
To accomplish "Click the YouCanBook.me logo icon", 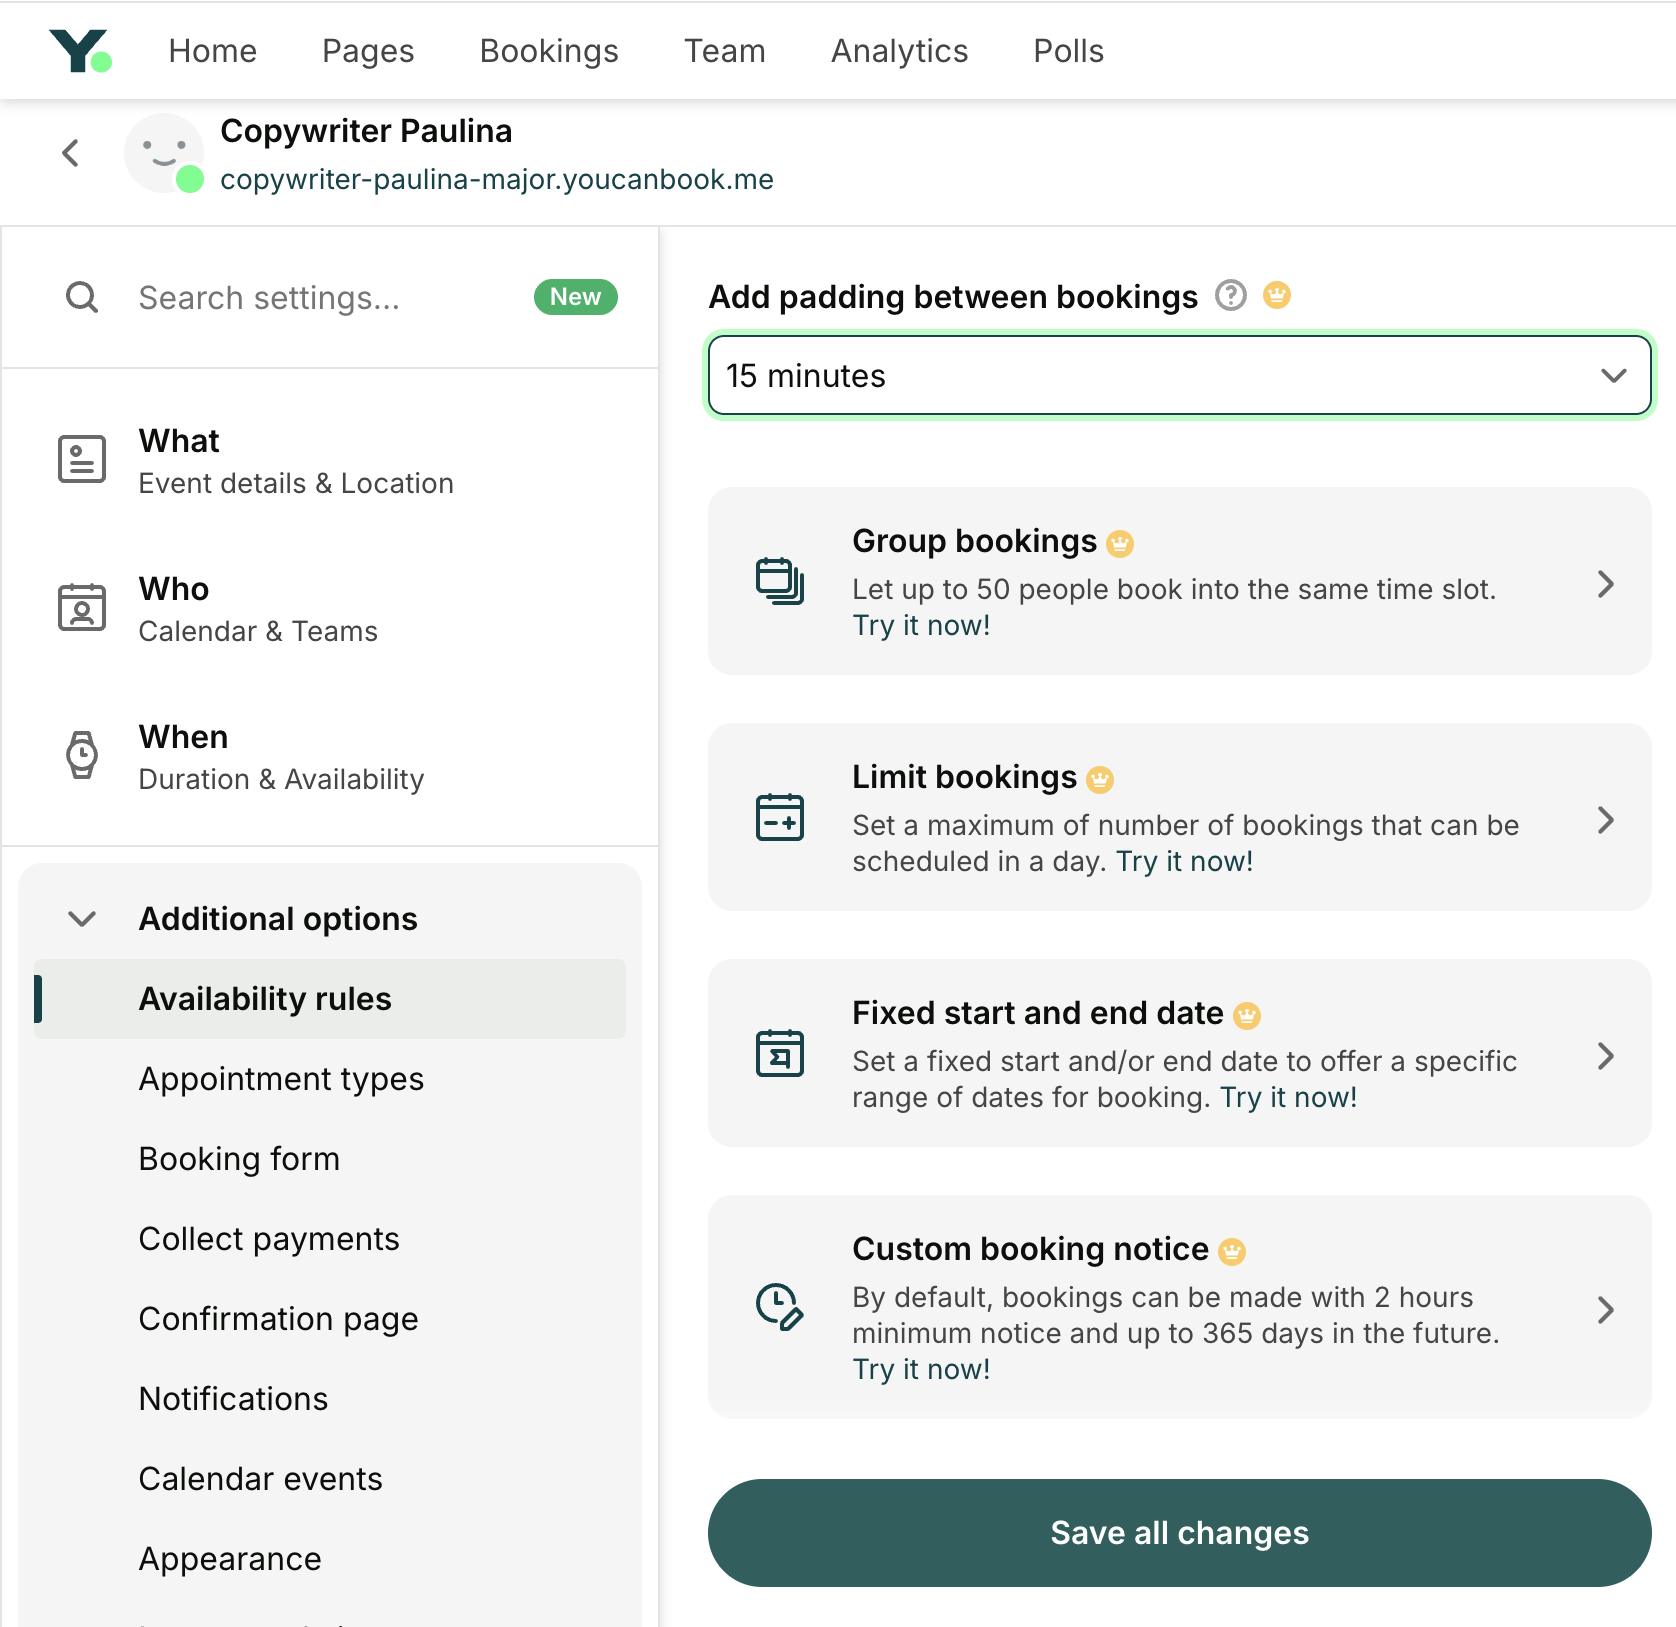I will [80, 51].
